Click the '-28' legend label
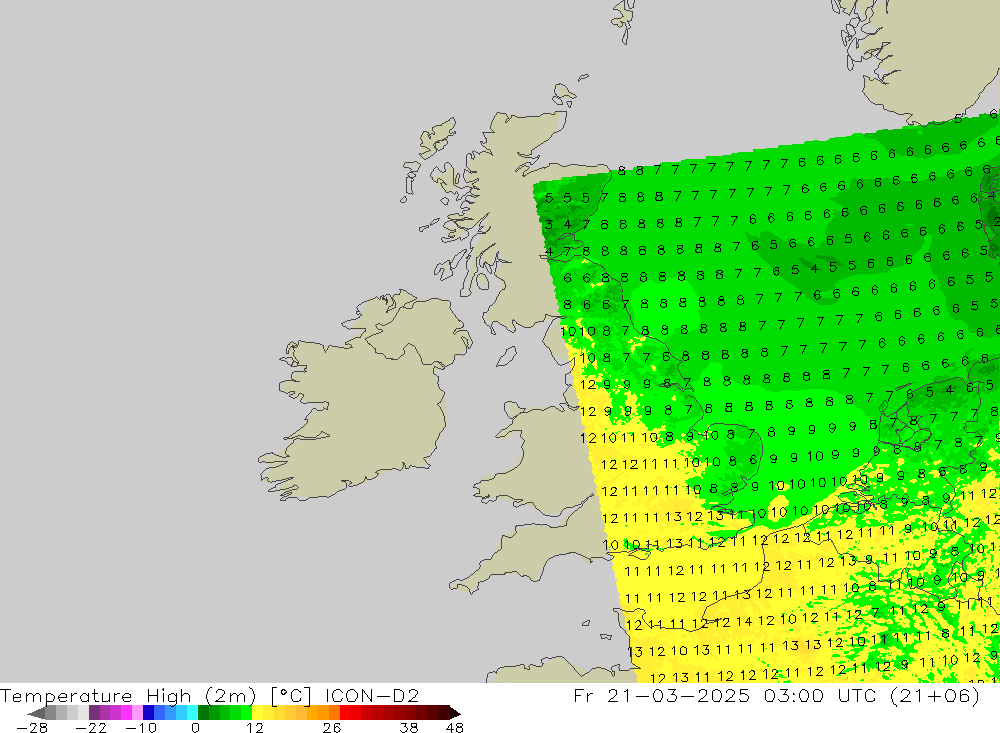 pyautogui.click(x=32, y=728)
